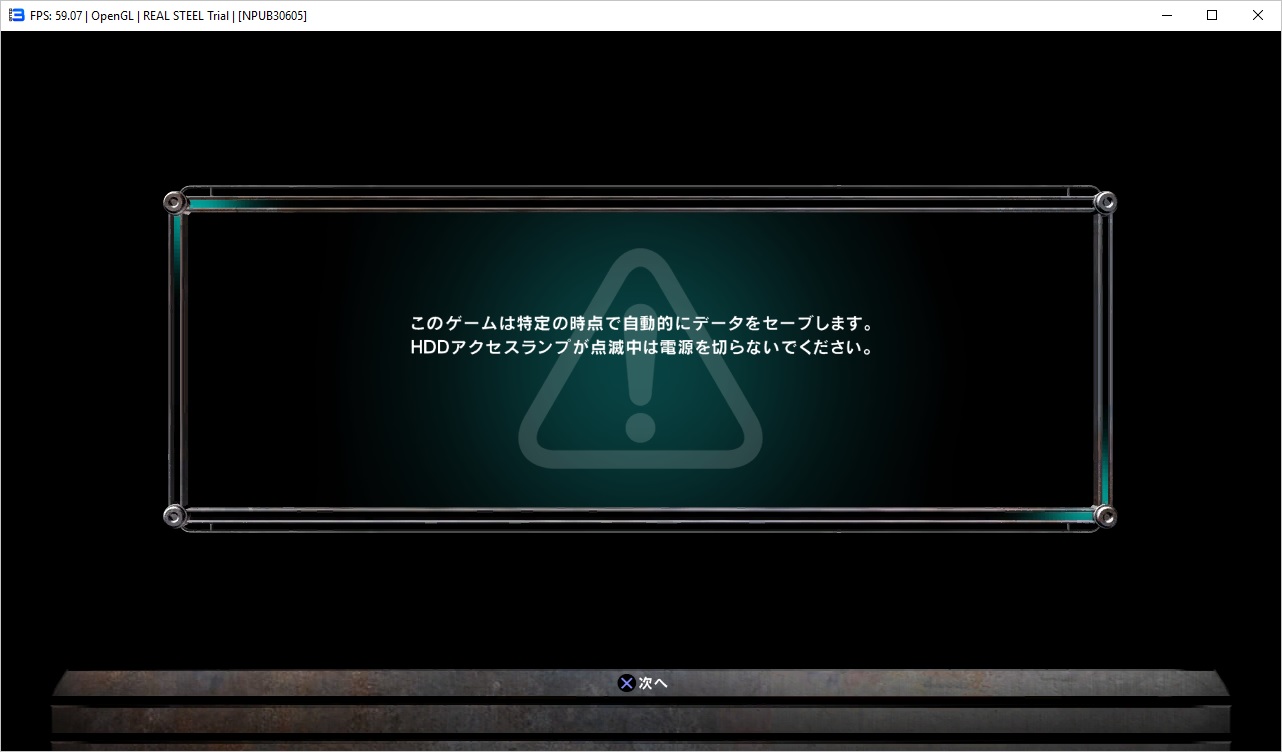Click the NPUB30605 game ID in title
Screen dimensions: 1282x752
(273, 16)
